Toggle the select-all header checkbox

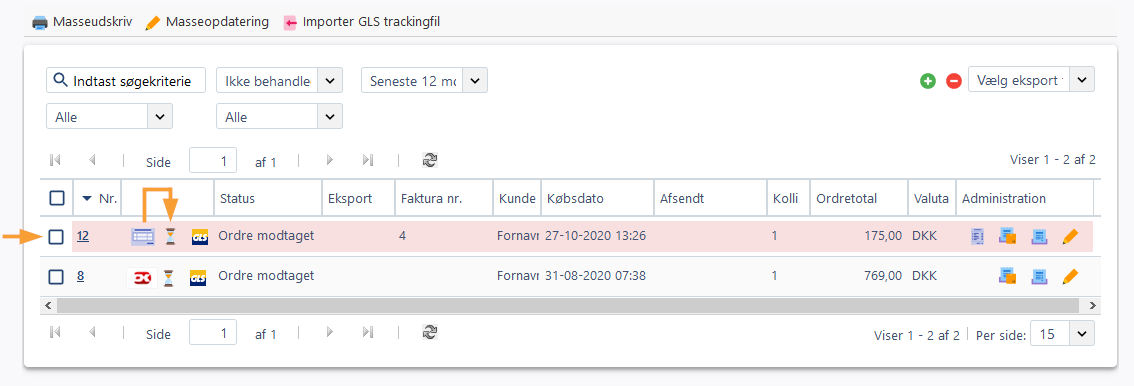(x=56, y=197)
